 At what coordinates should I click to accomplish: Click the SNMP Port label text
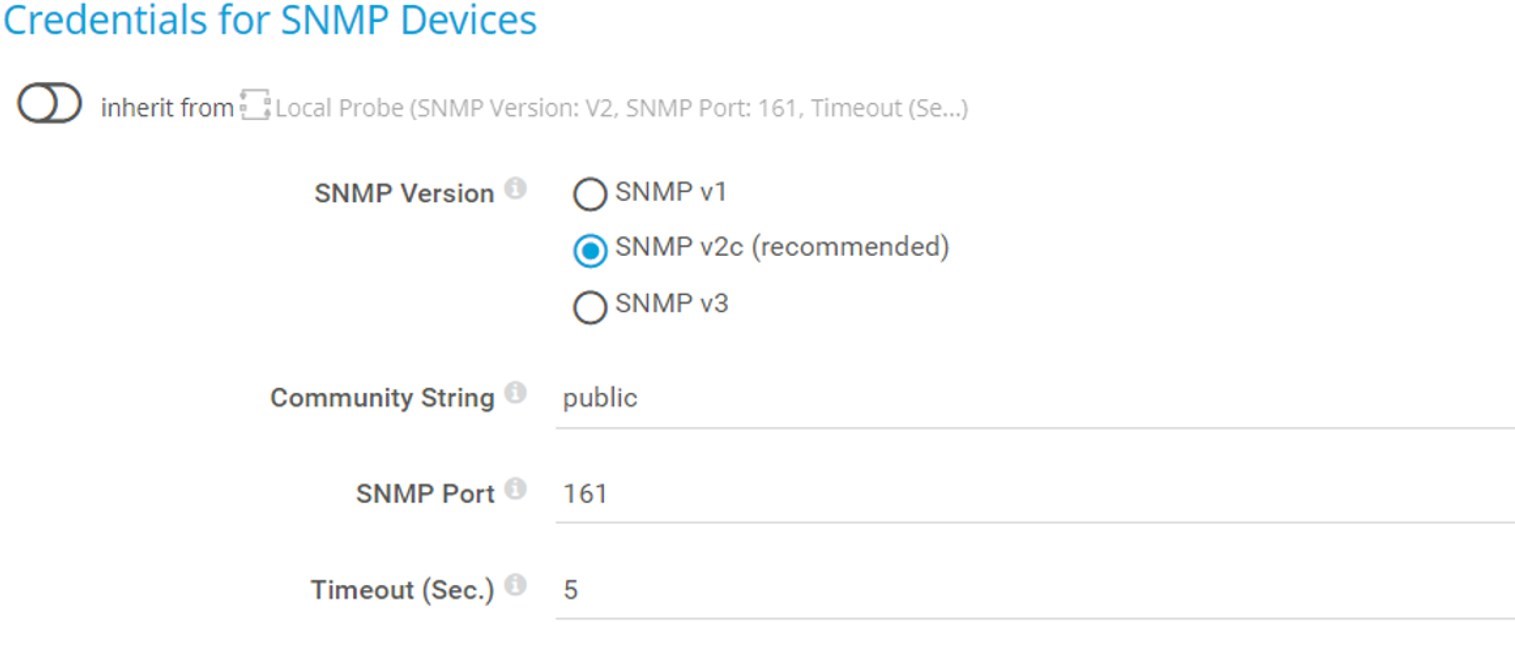tap(425, 494)
